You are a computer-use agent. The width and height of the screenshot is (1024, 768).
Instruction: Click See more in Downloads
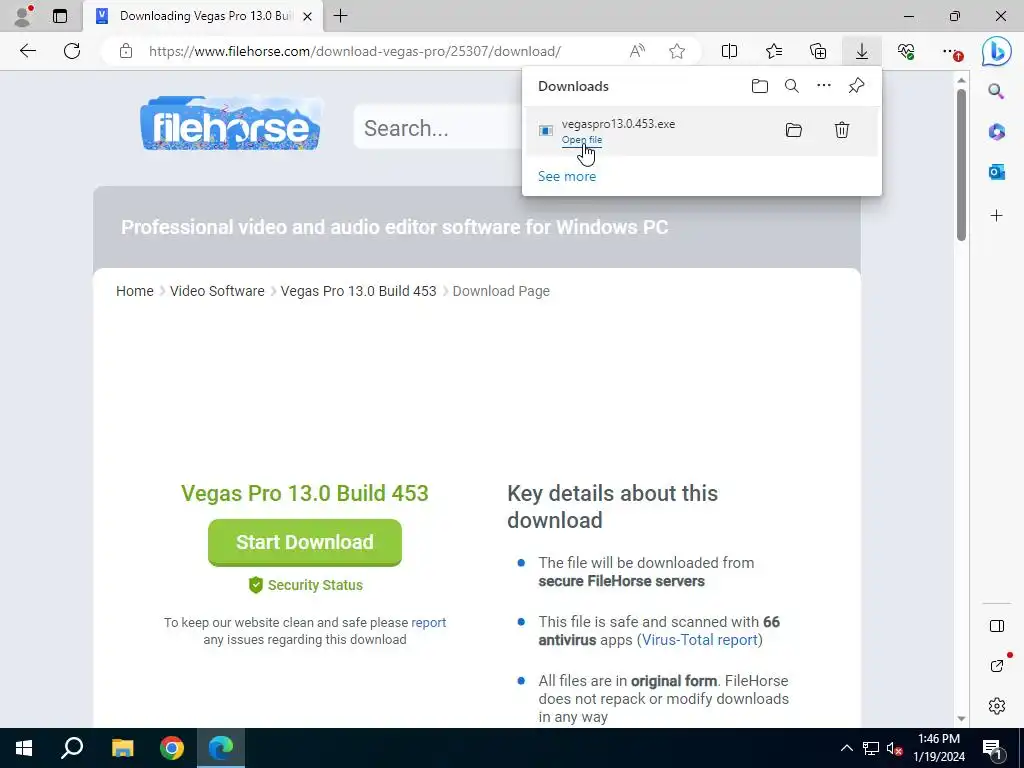(567, 176)
